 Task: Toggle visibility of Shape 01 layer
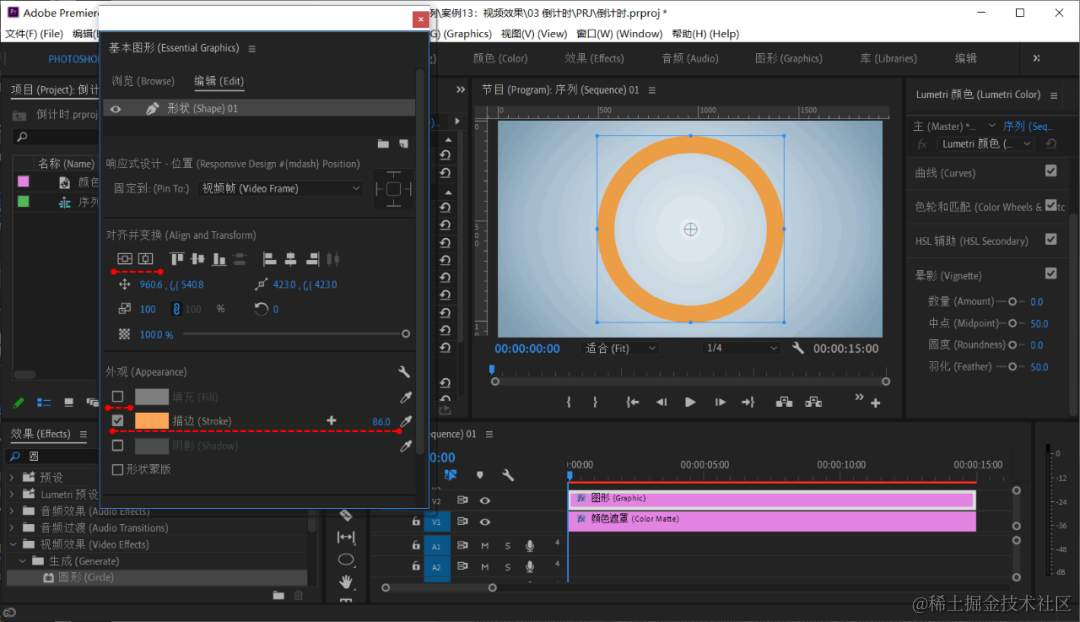116,108
